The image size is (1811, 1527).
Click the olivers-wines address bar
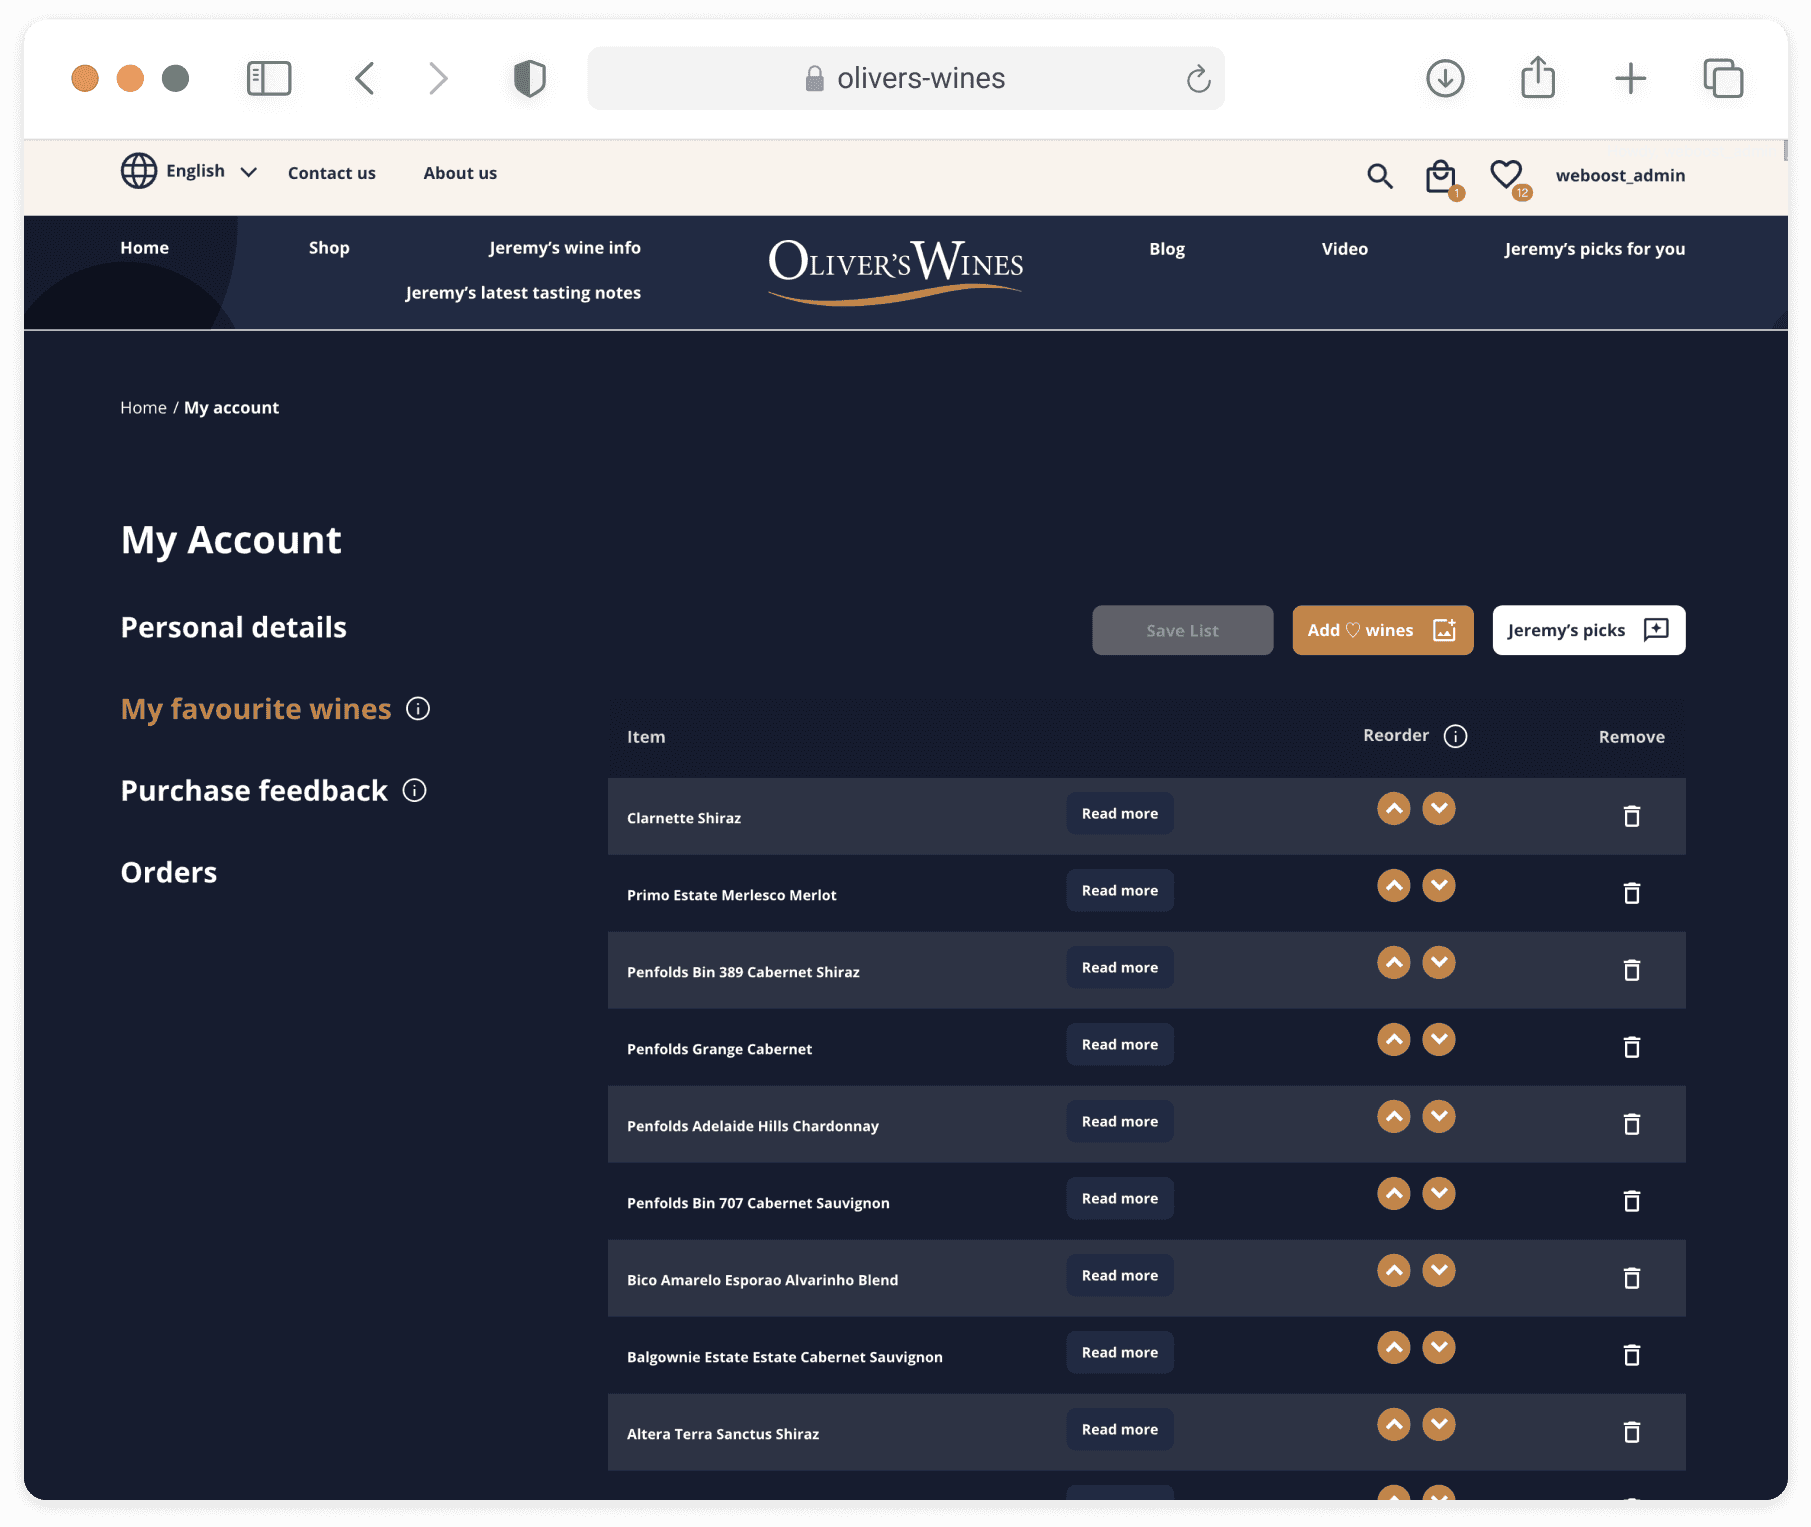[x=906, y=78]
